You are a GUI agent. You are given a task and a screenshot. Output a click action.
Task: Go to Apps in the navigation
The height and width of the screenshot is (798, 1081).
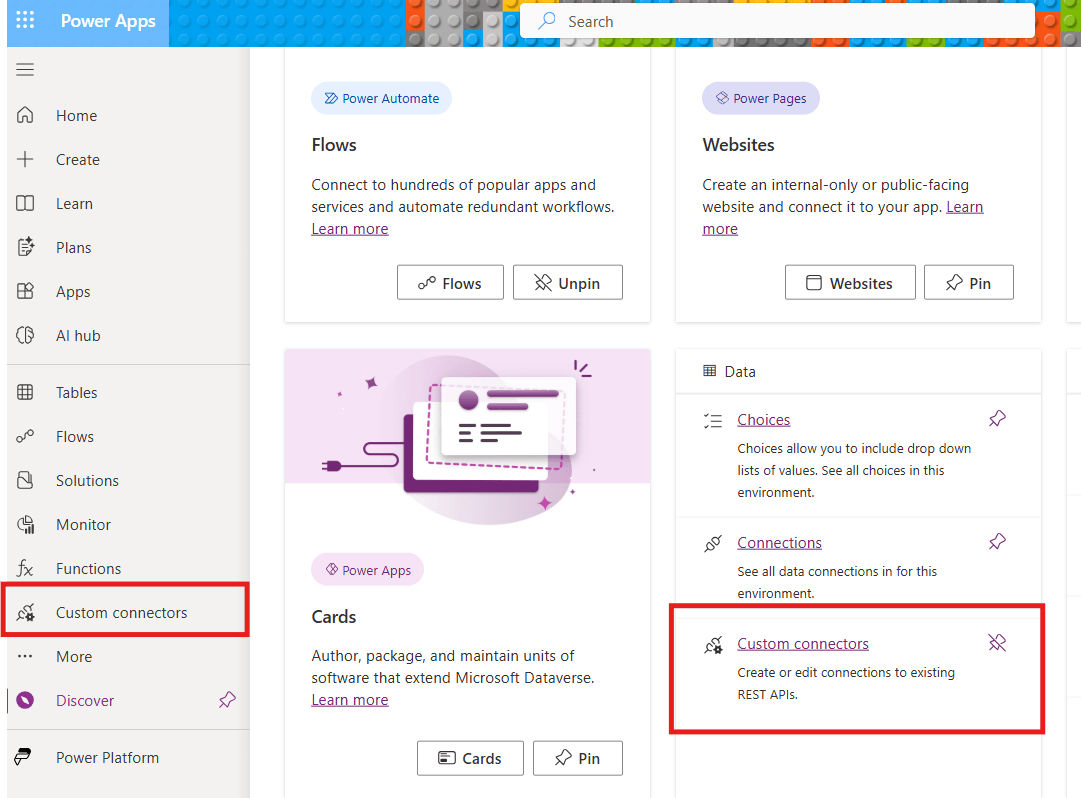coord(128,291)
